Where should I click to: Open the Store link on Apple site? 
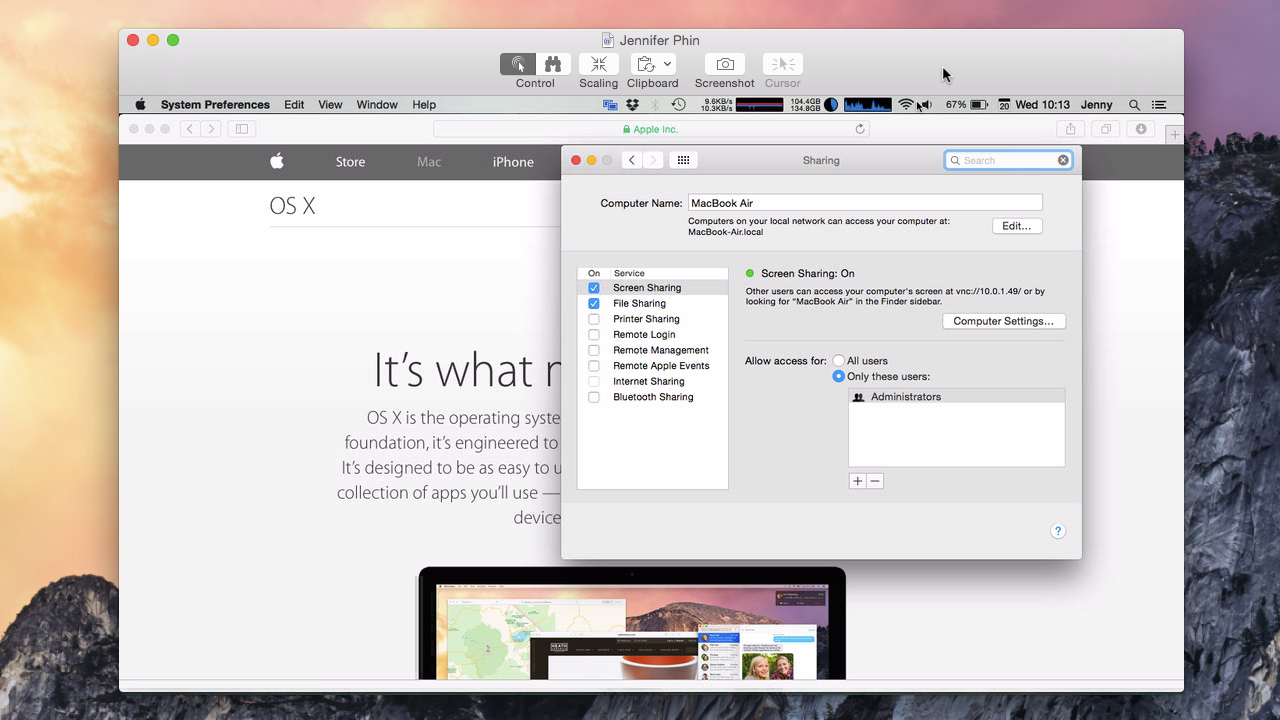(x=350, y=162)
